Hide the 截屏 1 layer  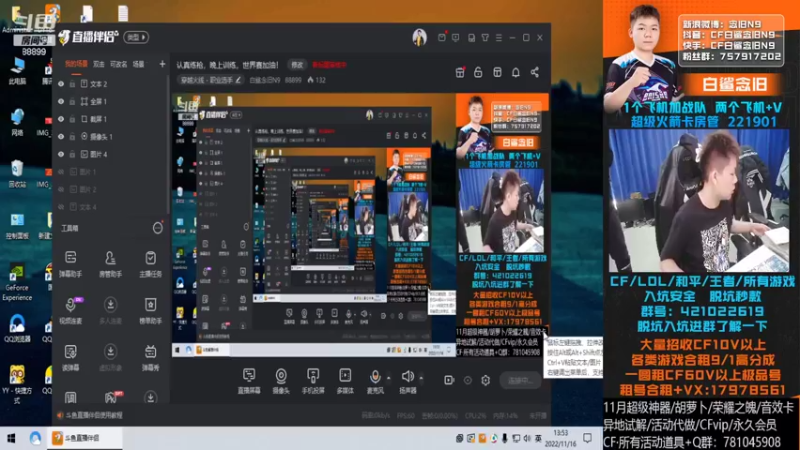pyautogui.click(x=61, y=119)
